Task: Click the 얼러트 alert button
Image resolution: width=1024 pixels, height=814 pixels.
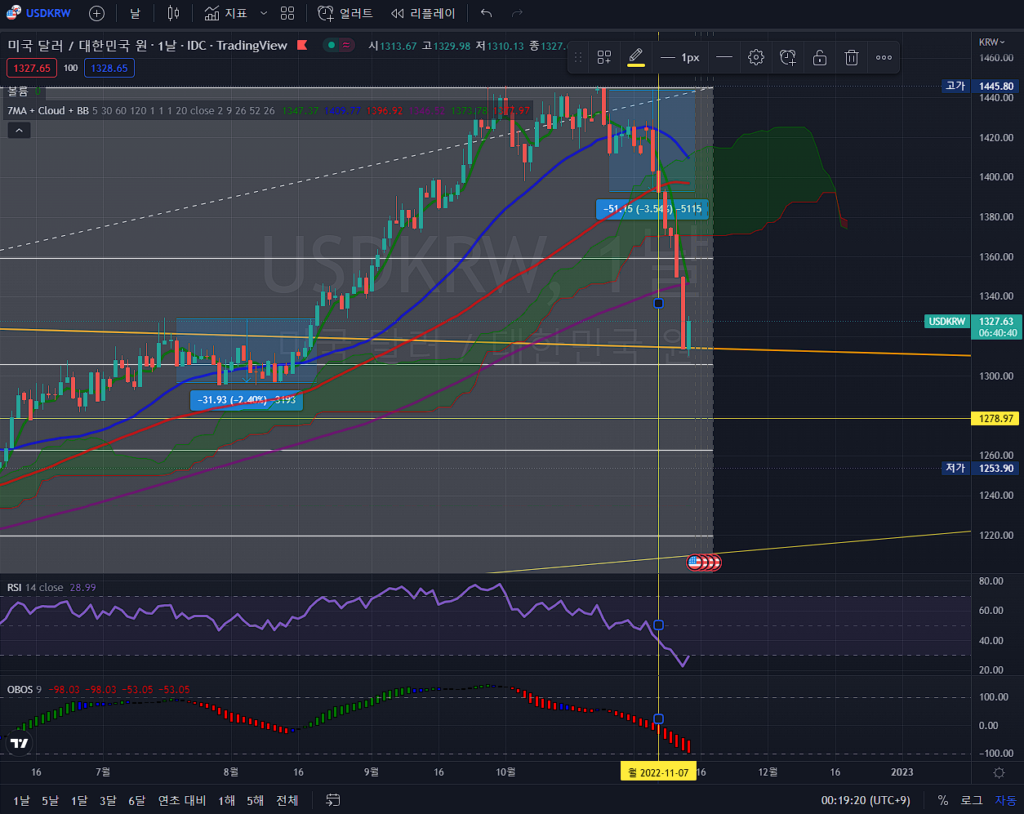Action: 345,13
